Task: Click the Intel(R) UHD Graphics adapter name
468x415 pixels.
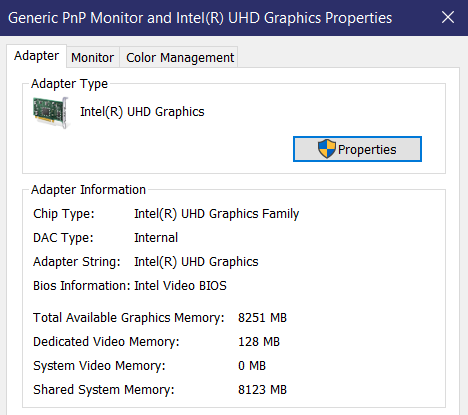Action: pyautogui.click(x=142, y=112)
